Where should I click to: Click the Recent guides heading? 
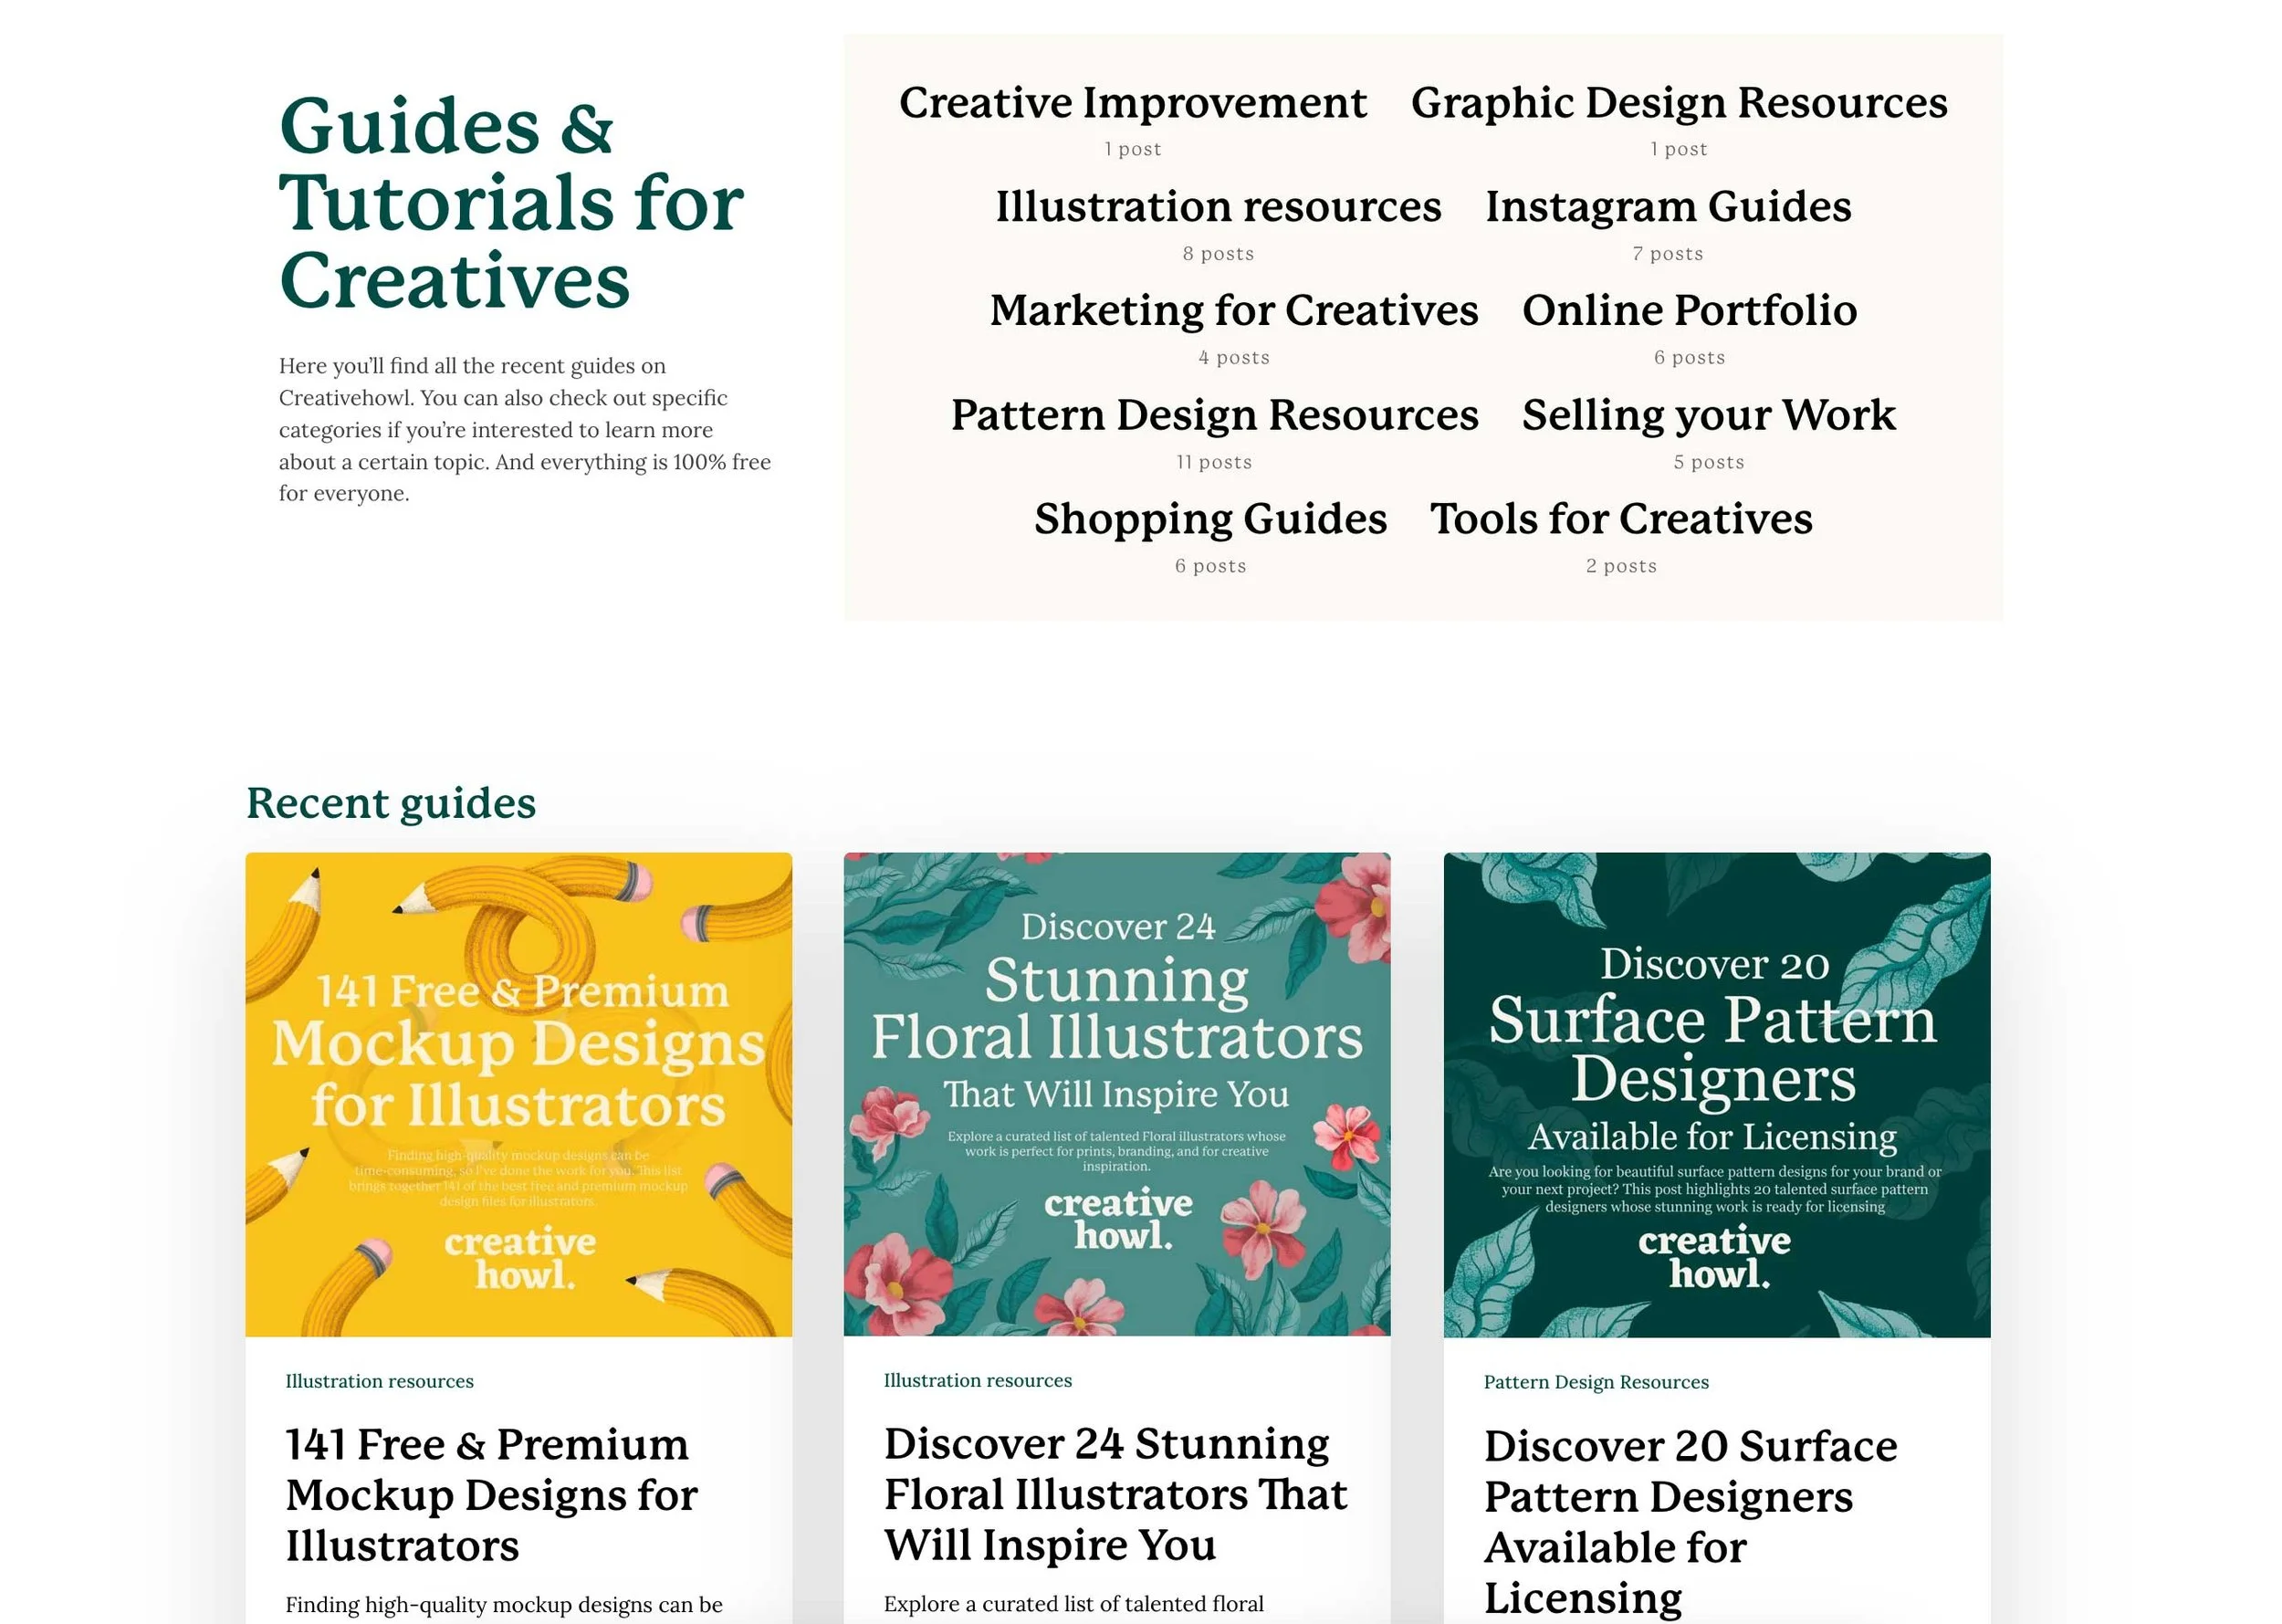point(391,804)
